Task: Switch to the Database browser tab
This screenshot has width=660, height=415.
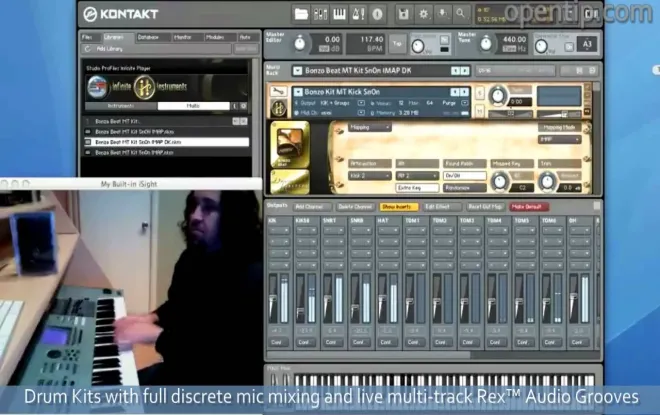Action: tap(152, 37)
